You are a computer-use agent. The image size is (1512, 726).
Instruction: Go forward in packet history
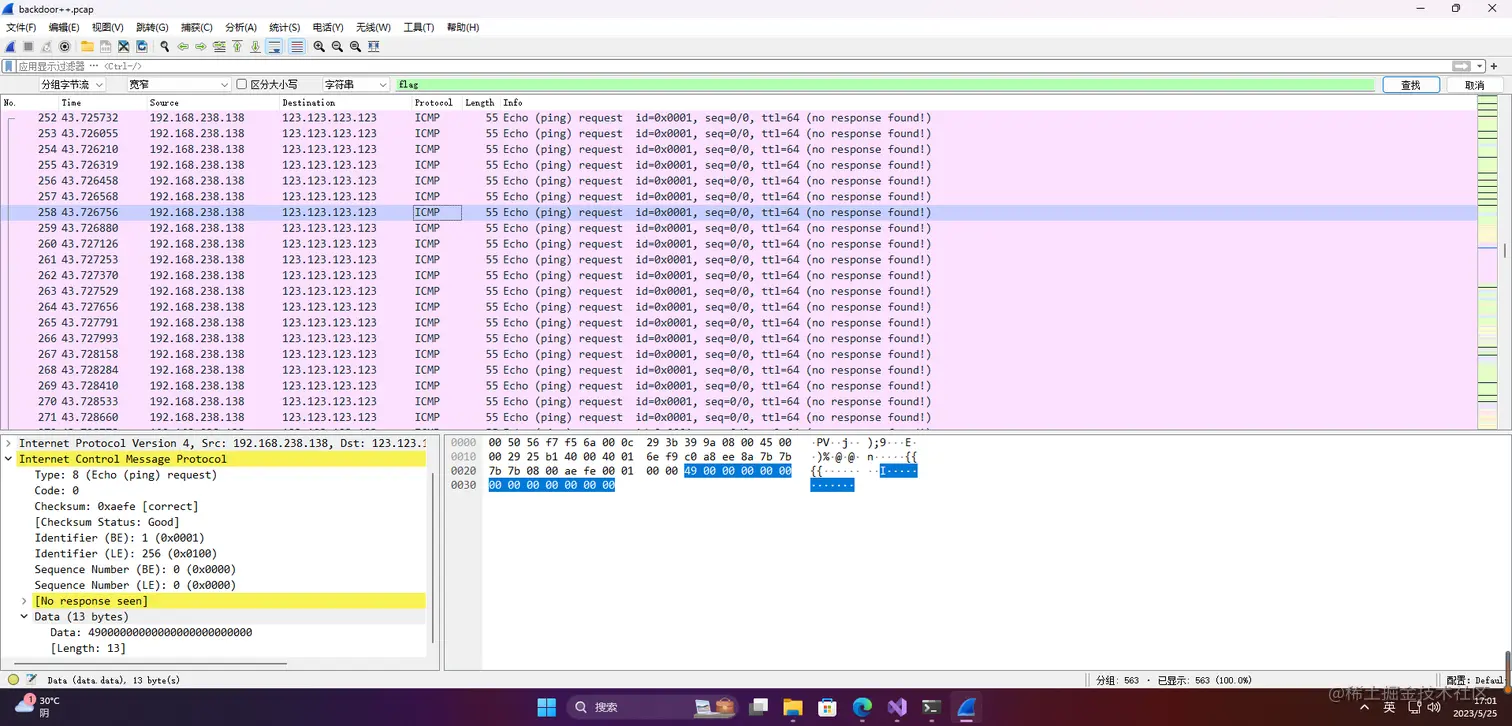coord(201,47)
